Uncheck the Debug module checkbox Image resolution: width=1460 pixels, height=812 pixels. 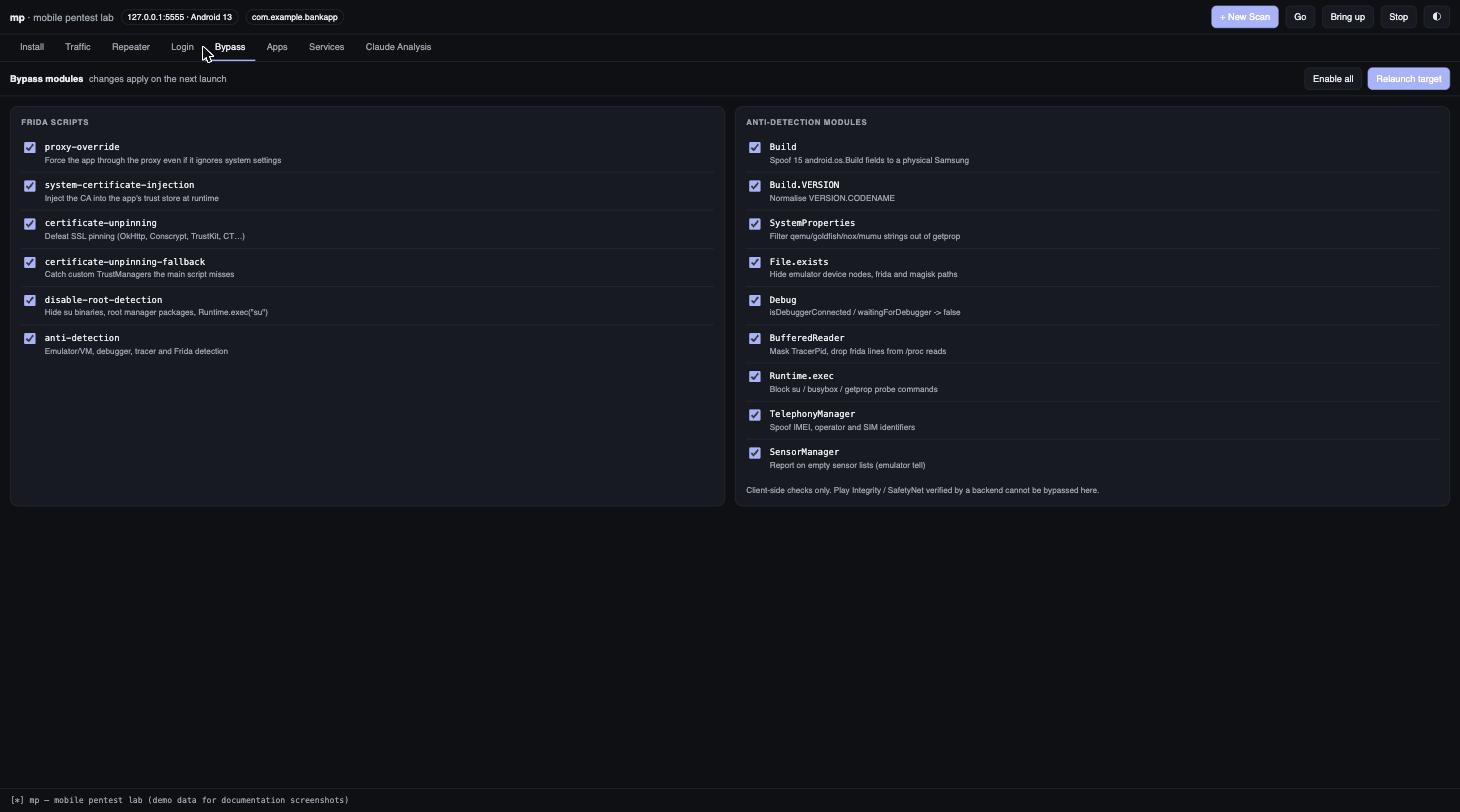point(755,300)
